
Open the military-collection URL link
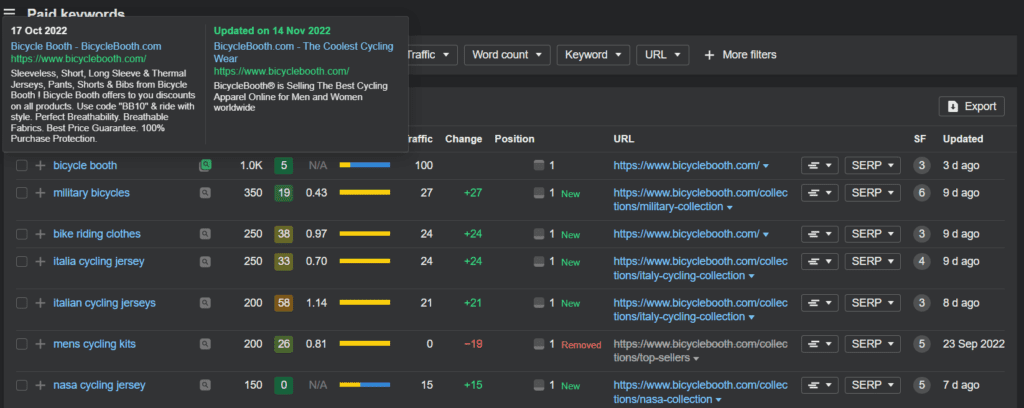(701, 200)
